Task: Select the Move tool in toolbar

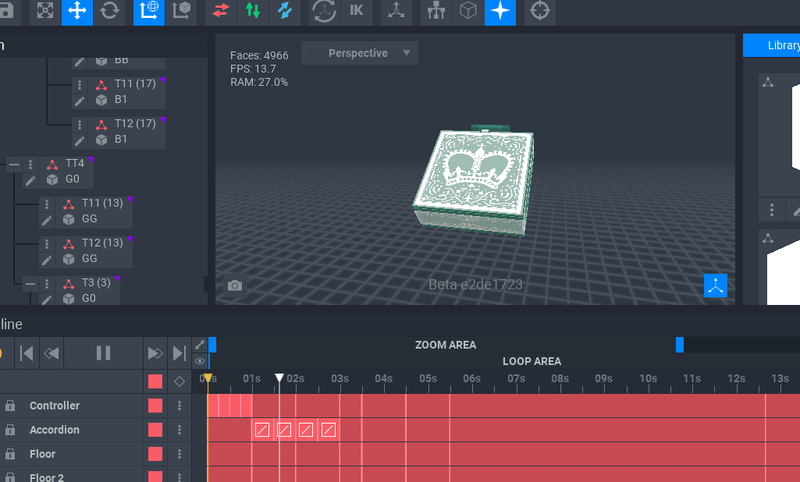Action: pyautogui.click(x=77, y=11)
